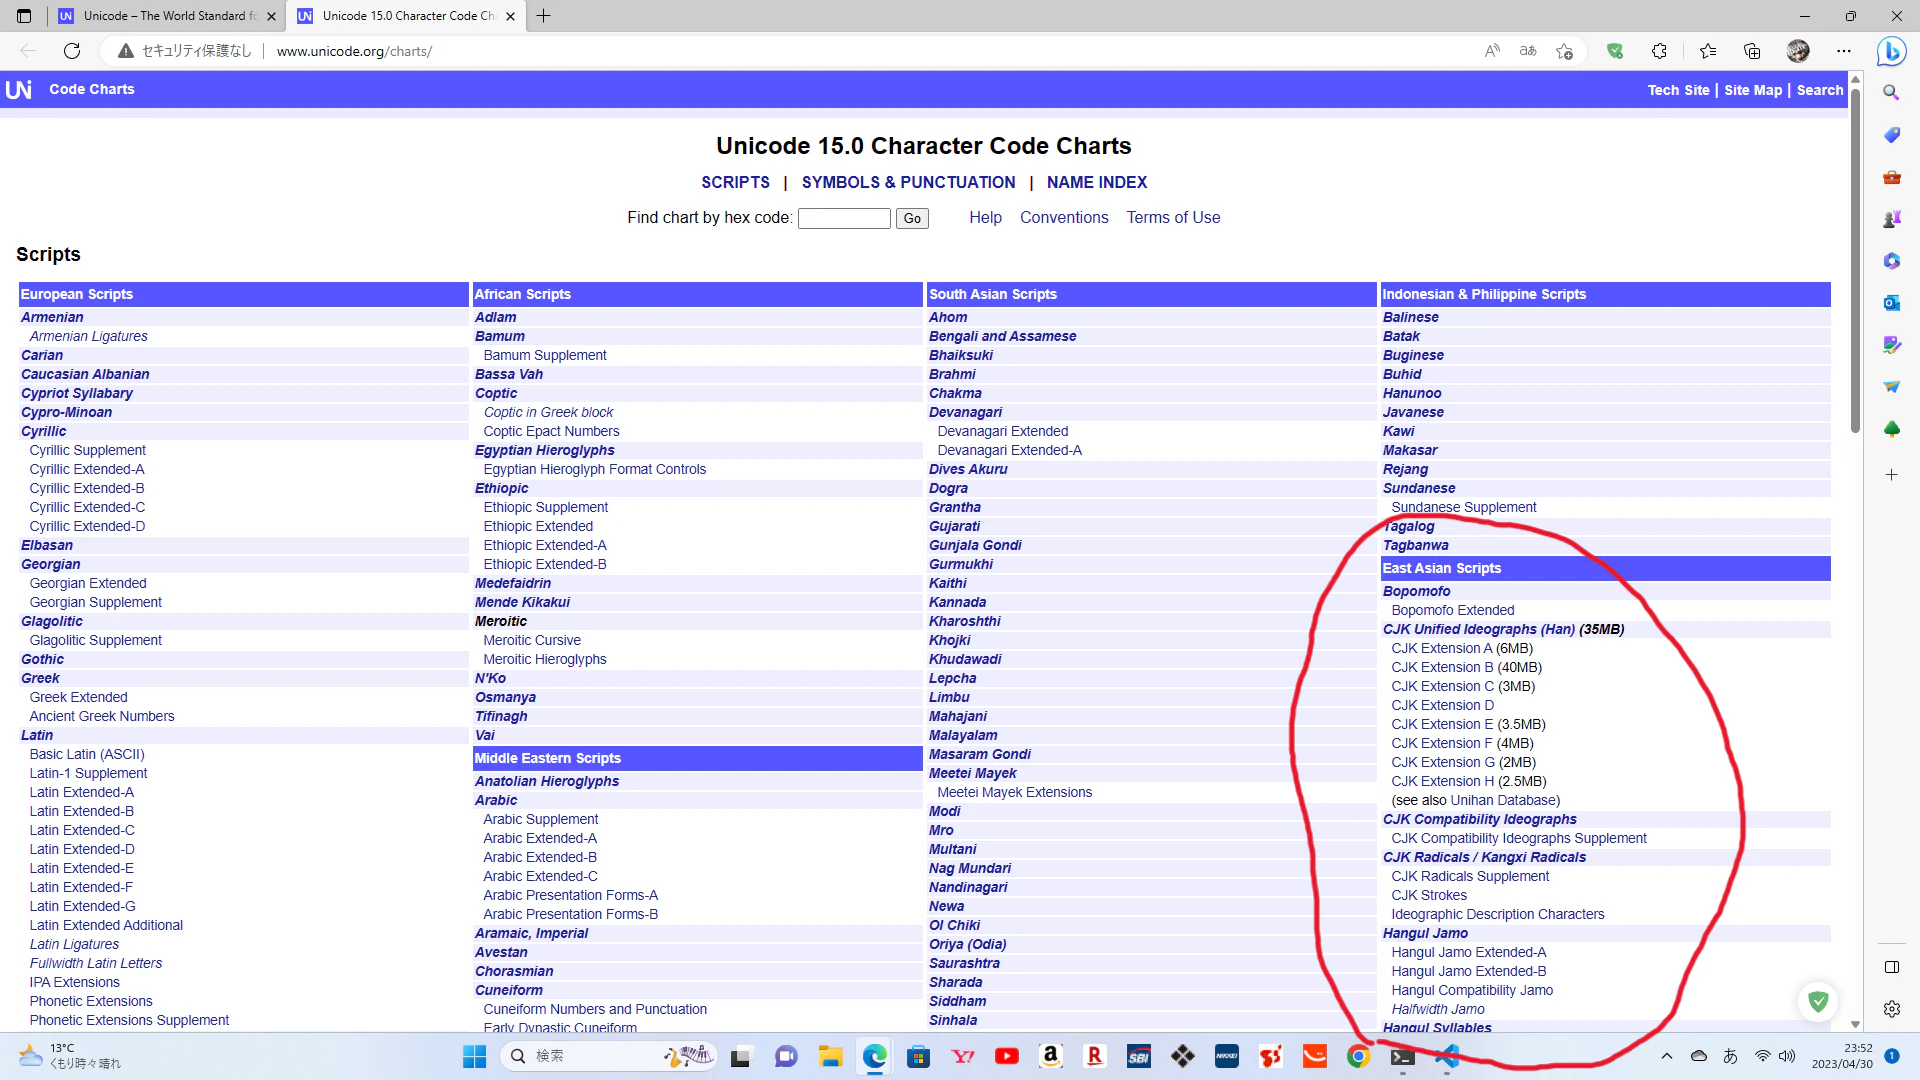
Task: Open Collections icon in toolbar
Action: [1752, 51]
